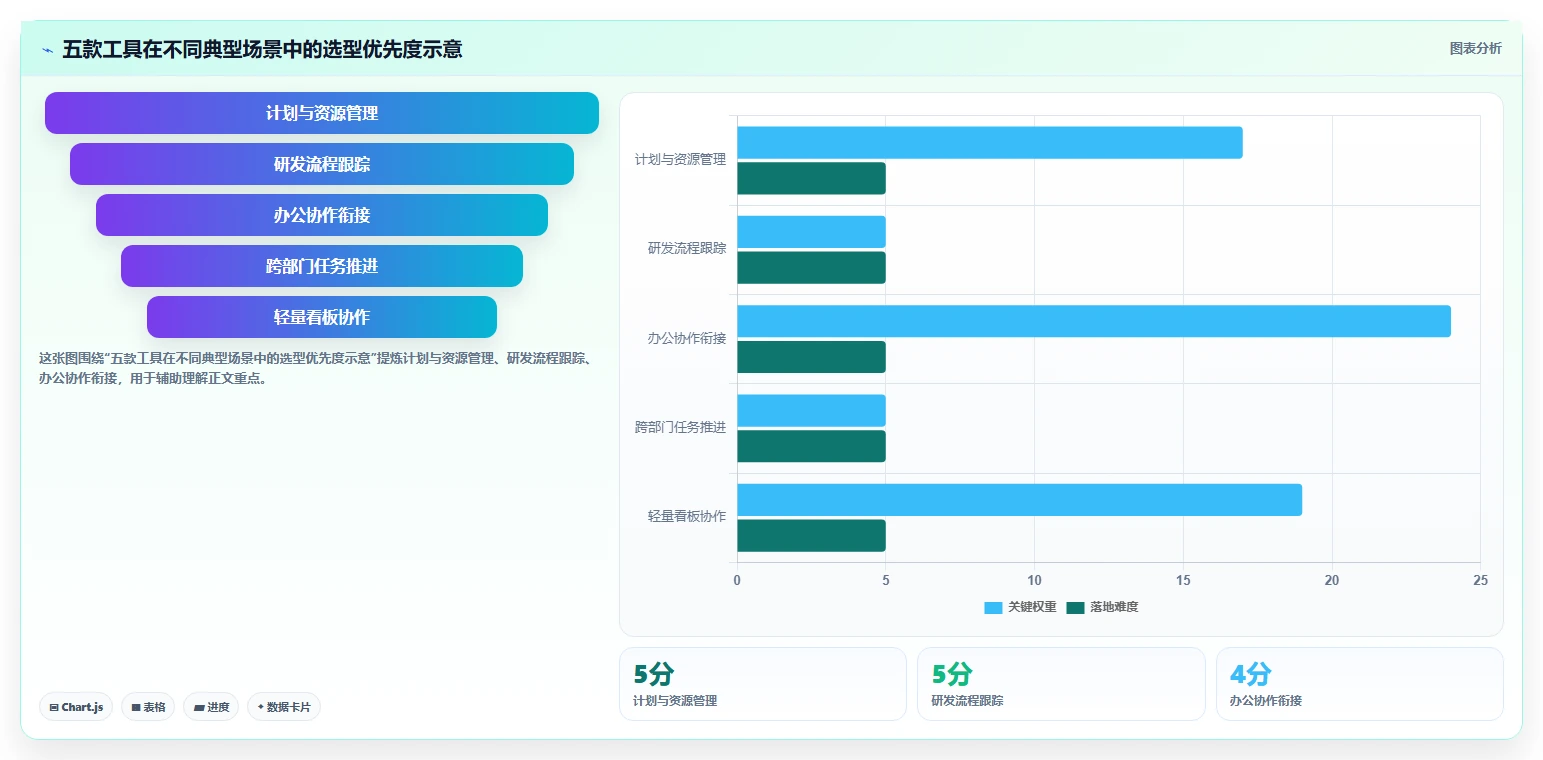Click the 关键权重 bar for 研发流程跟踪
1543x760 pixels.
(x=812, y=232)
